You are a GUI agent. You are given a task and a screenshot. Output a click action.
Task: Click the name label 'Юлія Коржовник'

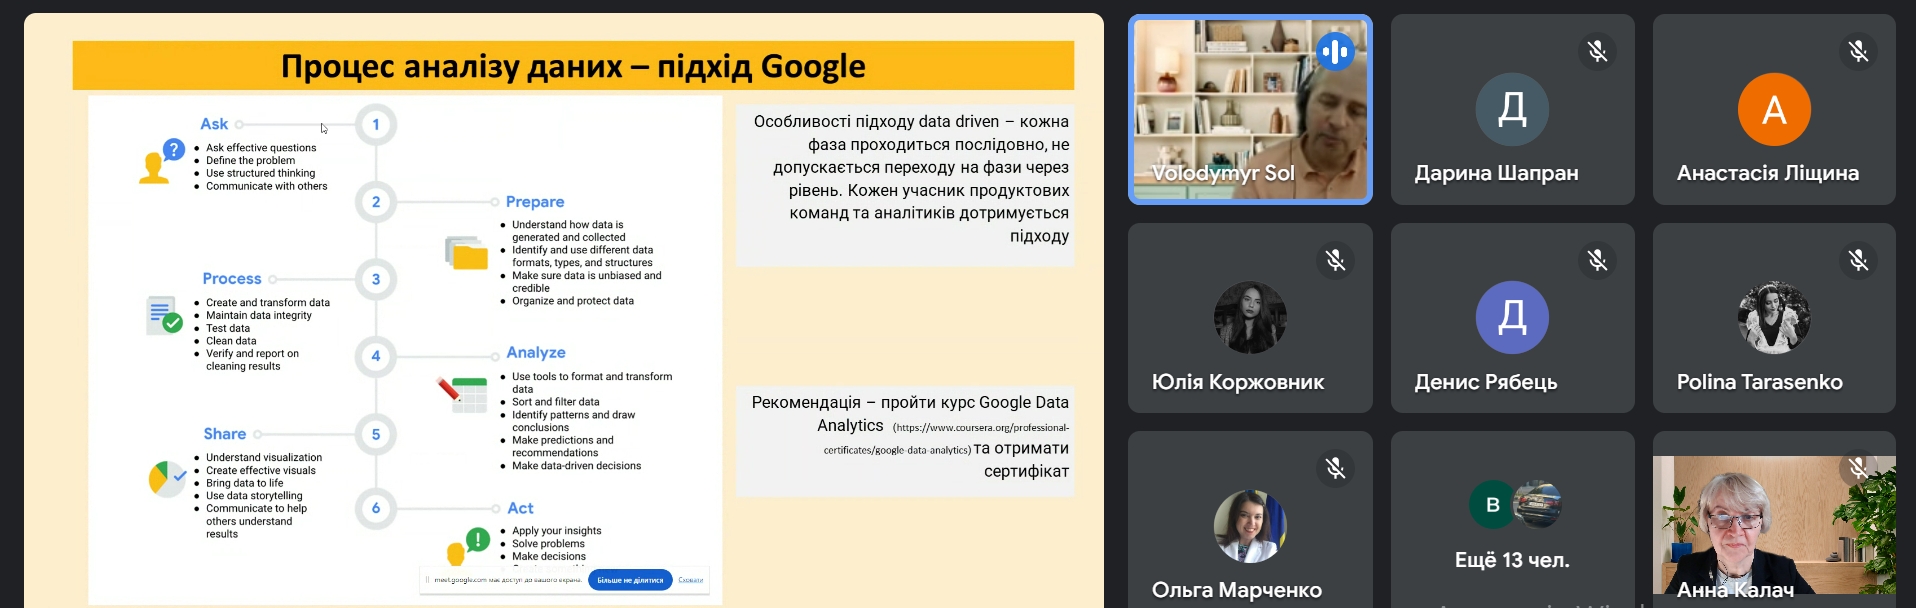(1238, 382)
